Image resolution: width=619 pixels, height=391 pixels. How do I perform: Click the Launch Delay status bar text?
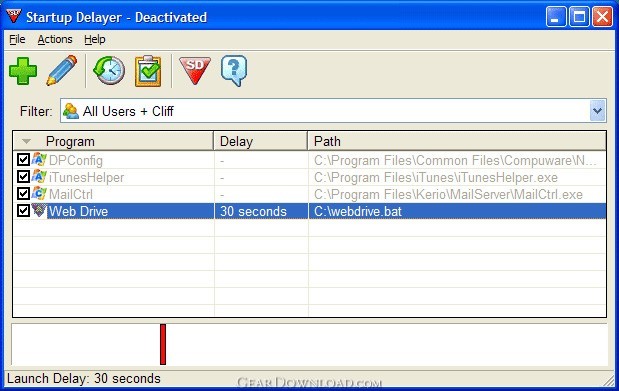[84, 378]
